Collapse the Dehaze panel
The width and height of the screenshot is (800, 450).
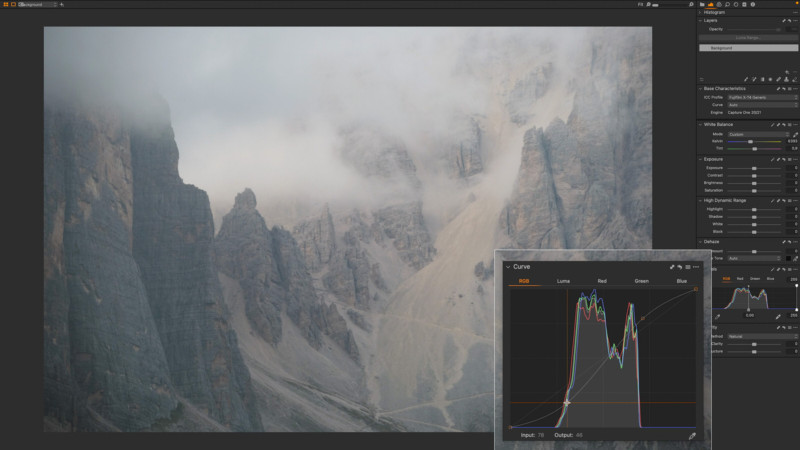[x=701, y=242]
